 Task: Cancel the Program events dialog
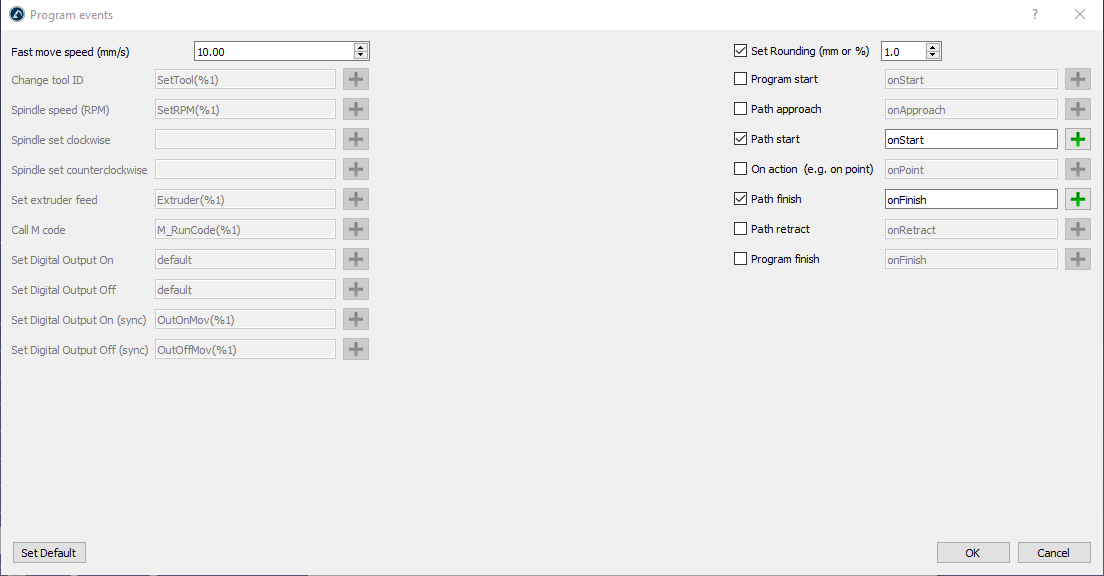[x=1054, y=553]
